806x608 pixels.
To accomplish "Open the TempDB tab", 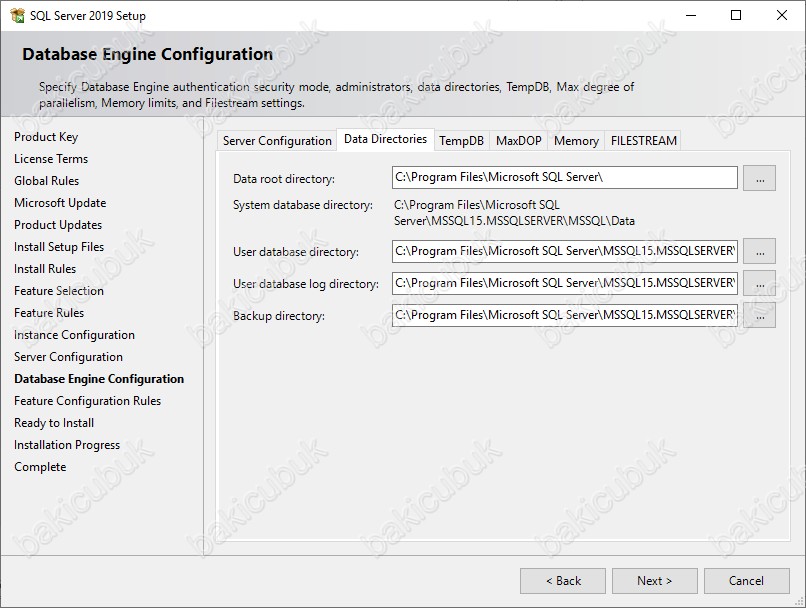I will point(461,141).
